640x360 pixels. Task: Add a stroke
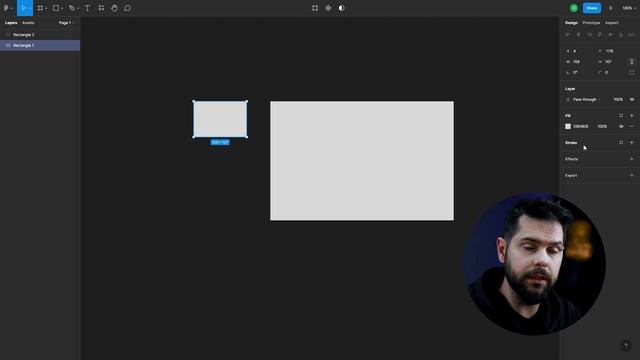tap(632, 143)
